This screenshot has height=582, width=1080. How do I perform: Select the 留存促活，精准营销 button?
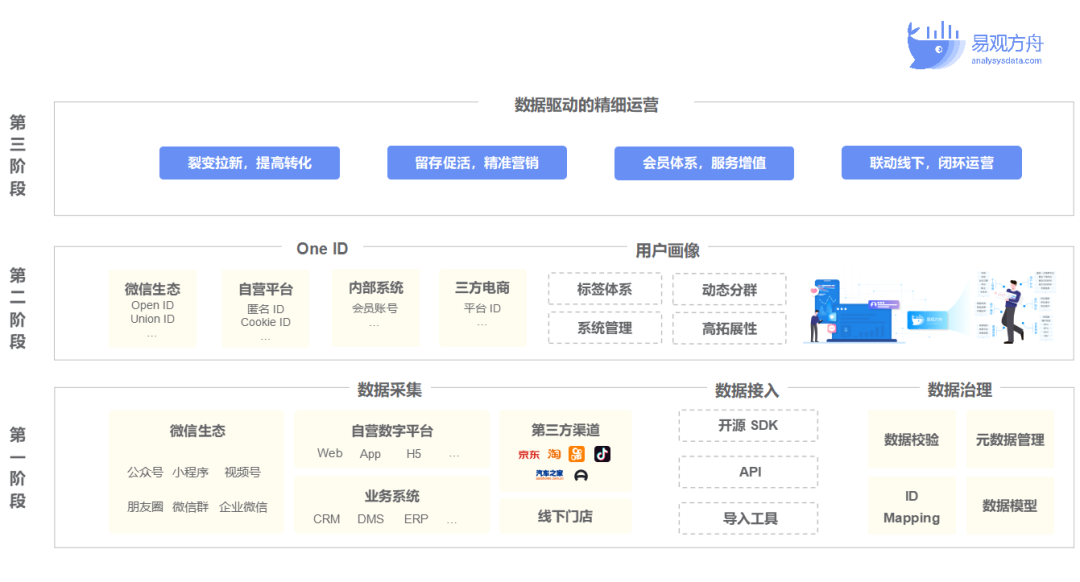point(477,163)
